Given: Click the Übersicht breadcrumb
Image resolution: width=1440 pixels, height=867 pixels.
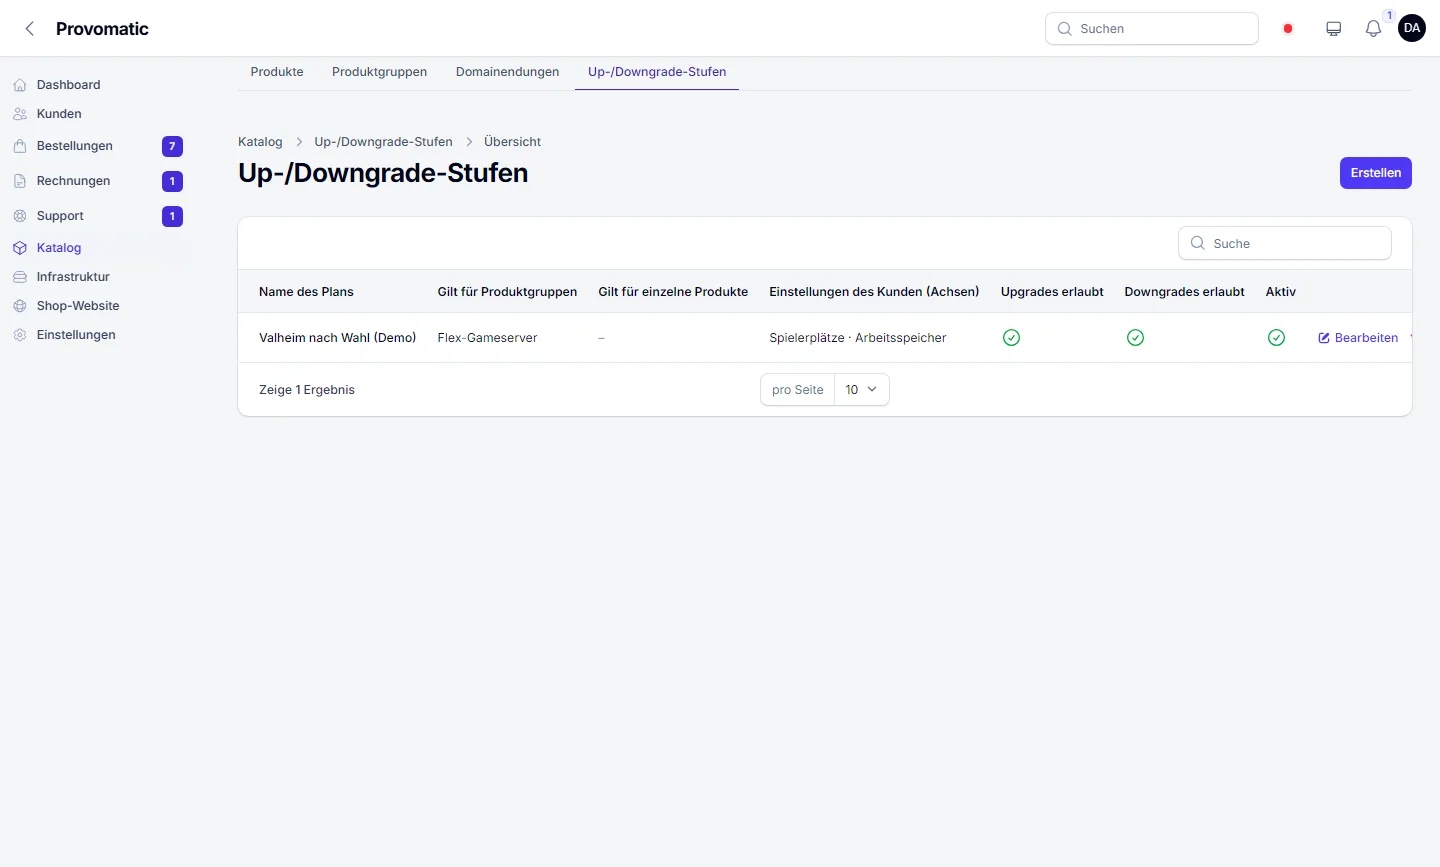Looking at the screenshot, I should pyautogui.click(x=512, y=142).
